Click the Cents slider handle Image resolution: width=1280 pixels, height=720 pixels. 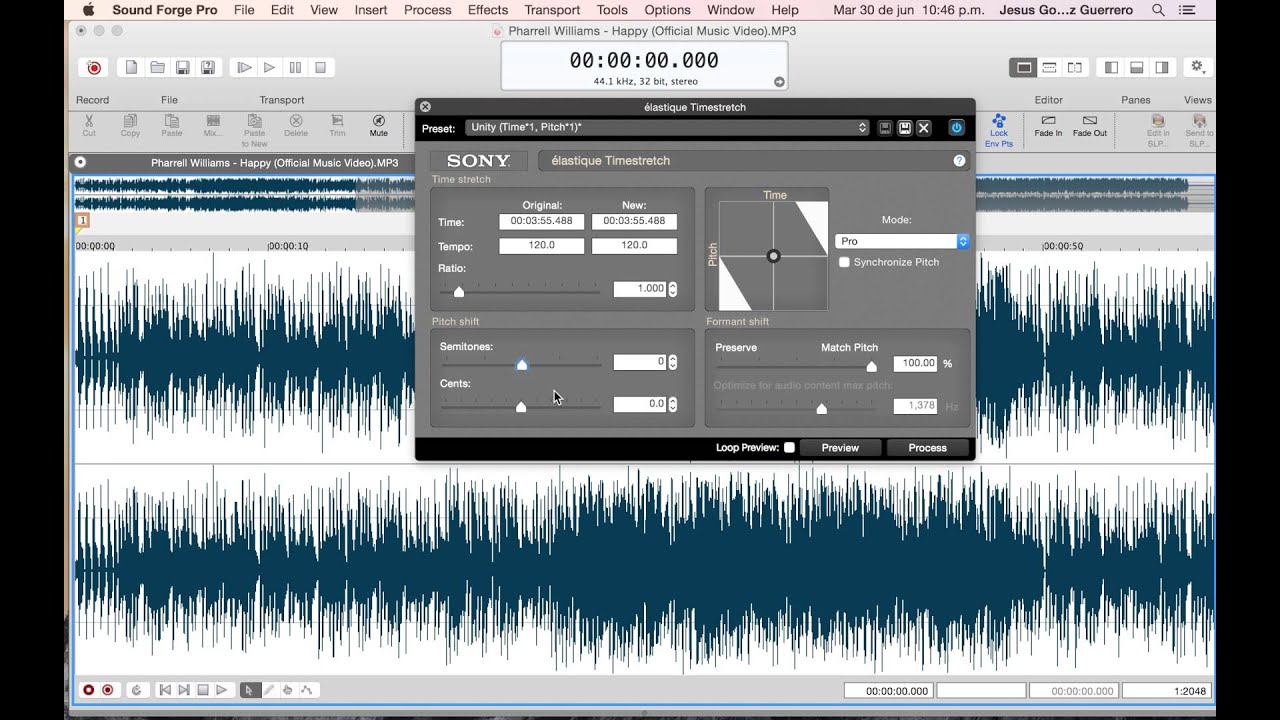point(521,407)
